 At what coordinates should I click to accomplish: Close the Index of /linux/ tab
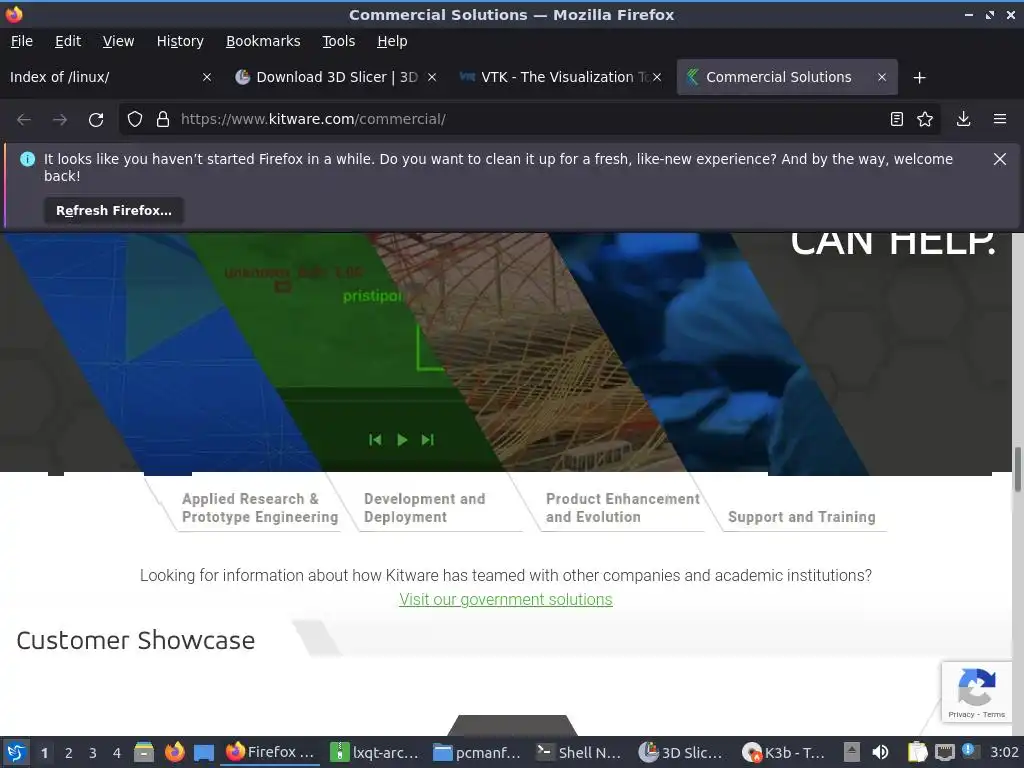coord(207,77)
